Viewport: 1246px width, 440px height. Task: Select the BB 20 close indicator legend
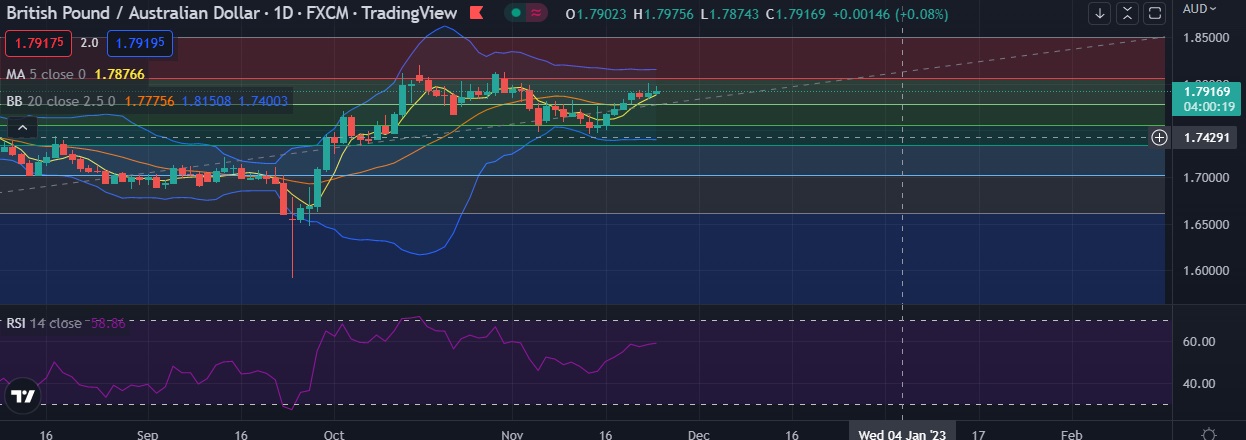pos(61,101)
